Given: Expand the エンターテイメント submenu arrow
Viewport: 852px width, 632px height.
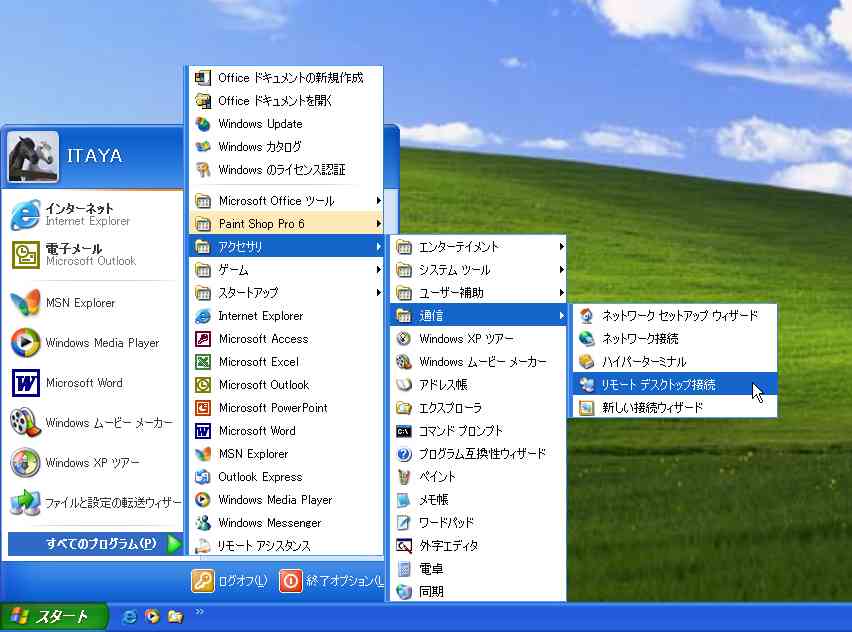Looking at the screenshot, I should click(x=561, y=247).
